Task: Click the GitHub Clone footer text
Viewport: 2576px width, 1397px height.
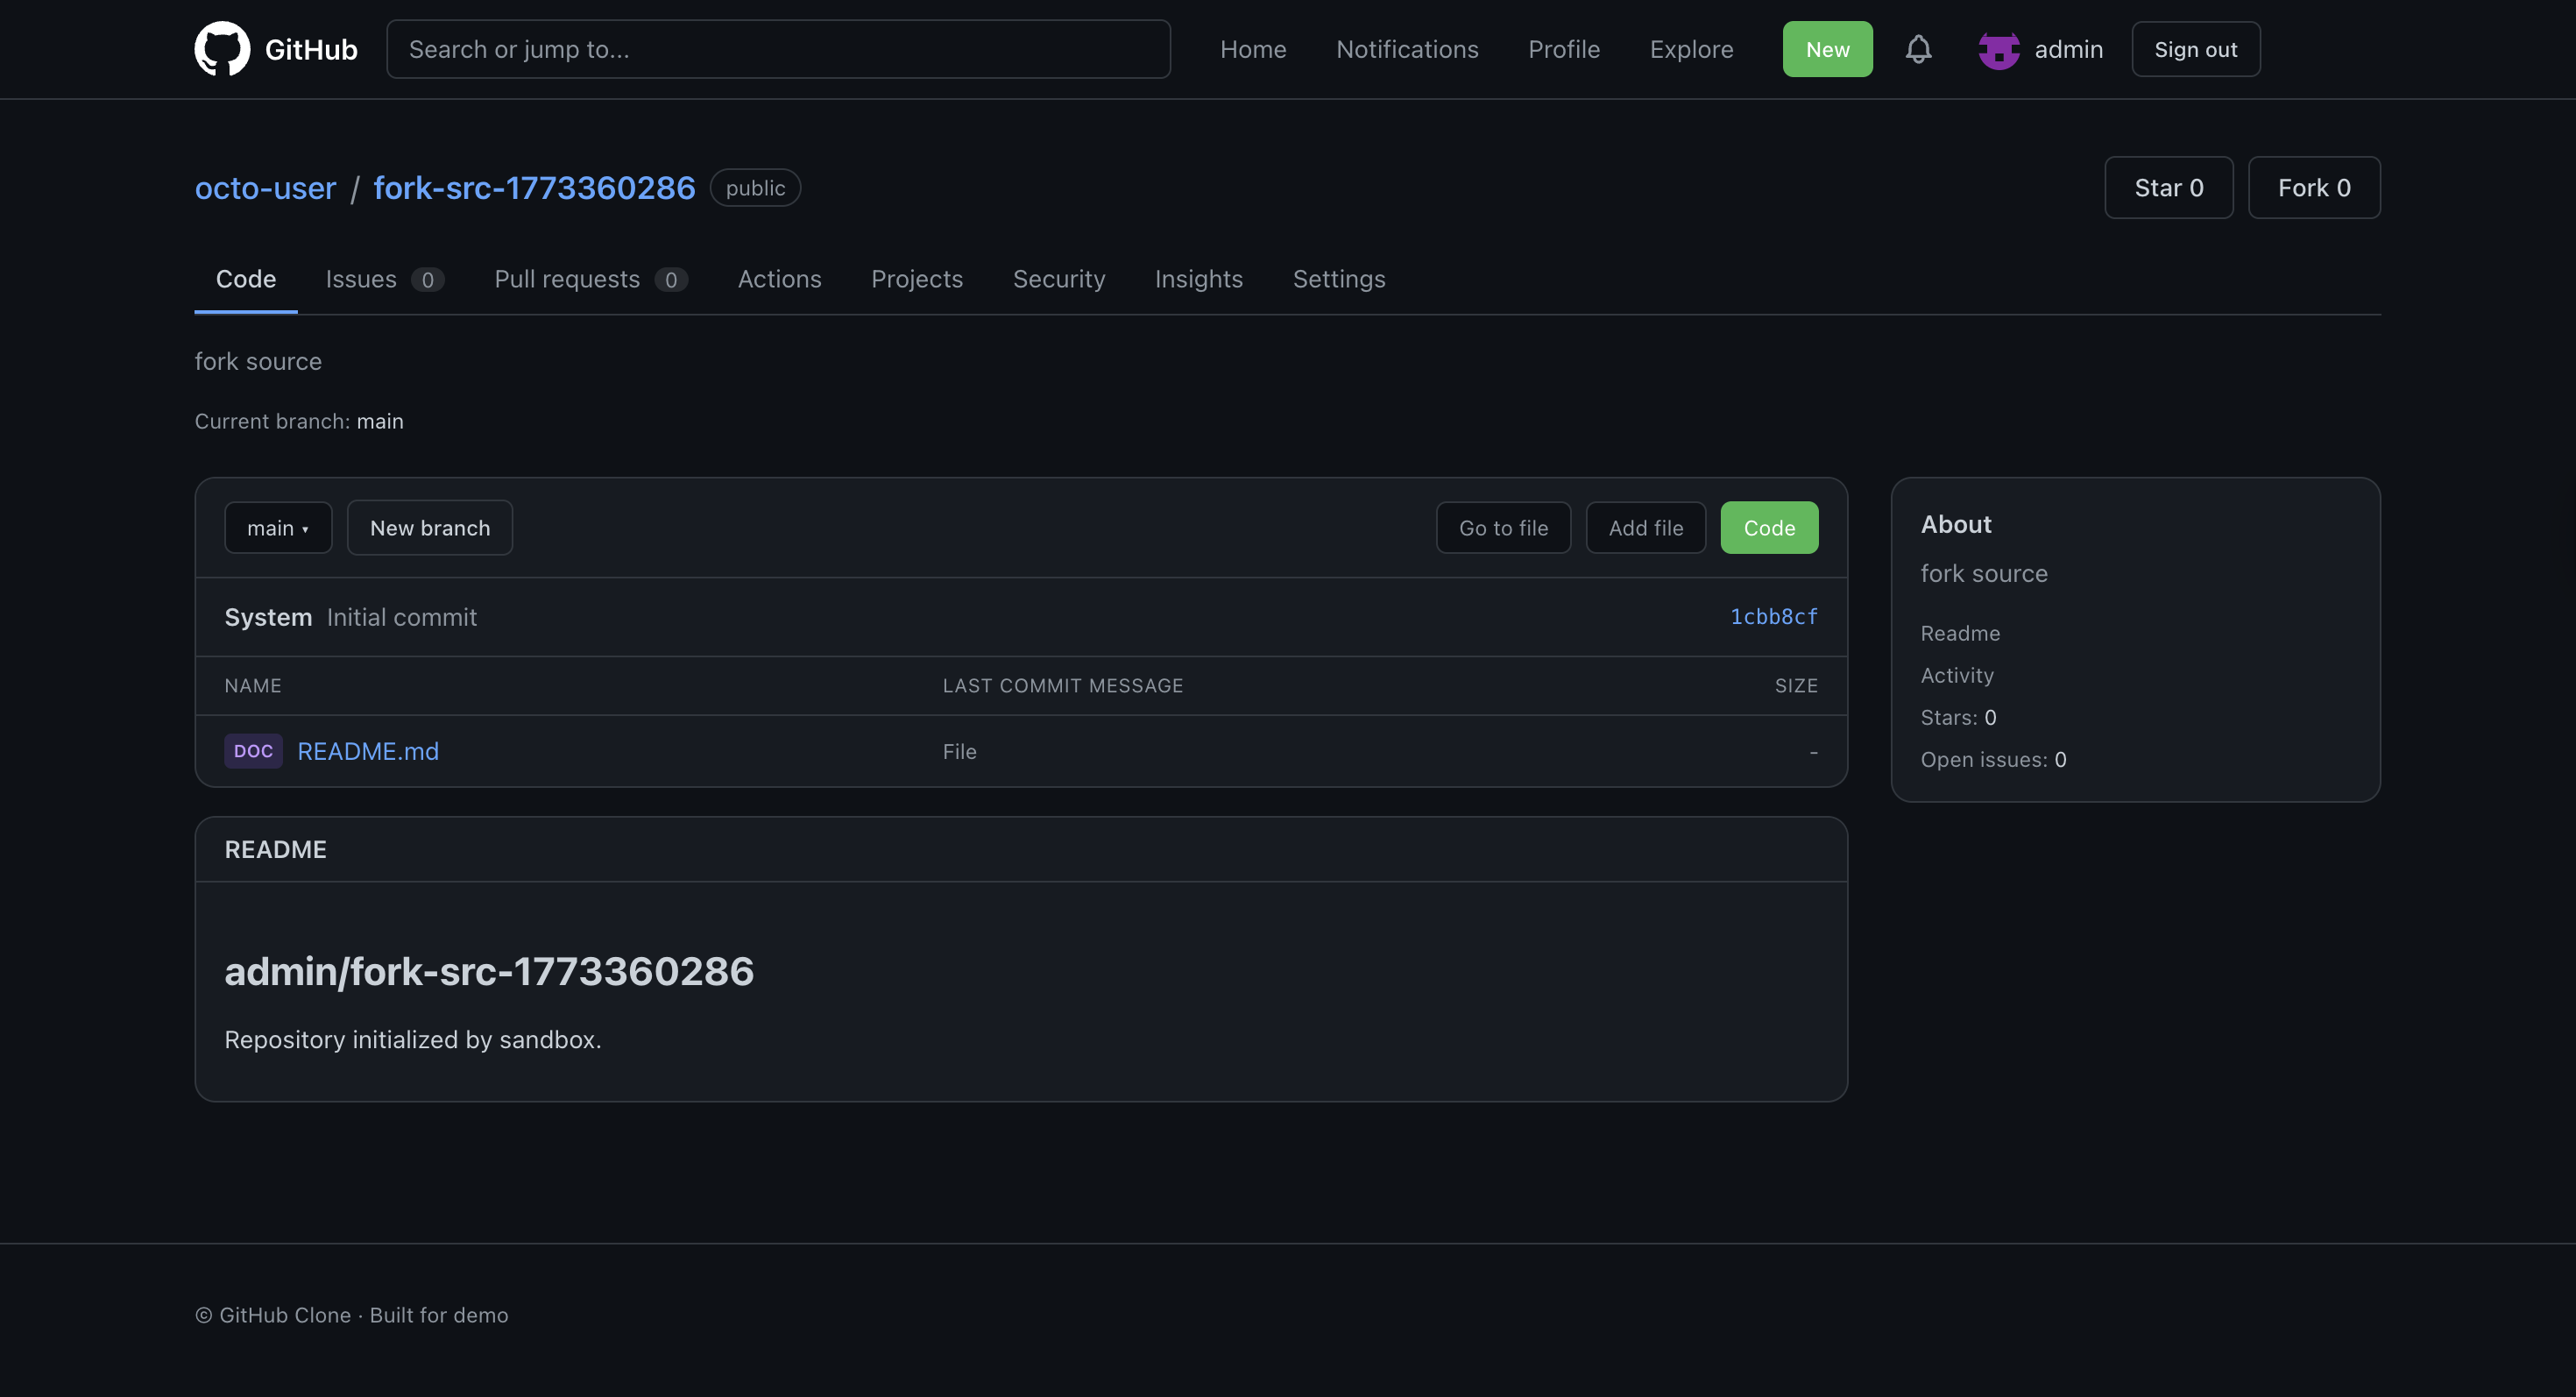Action: click(351, 1315)
